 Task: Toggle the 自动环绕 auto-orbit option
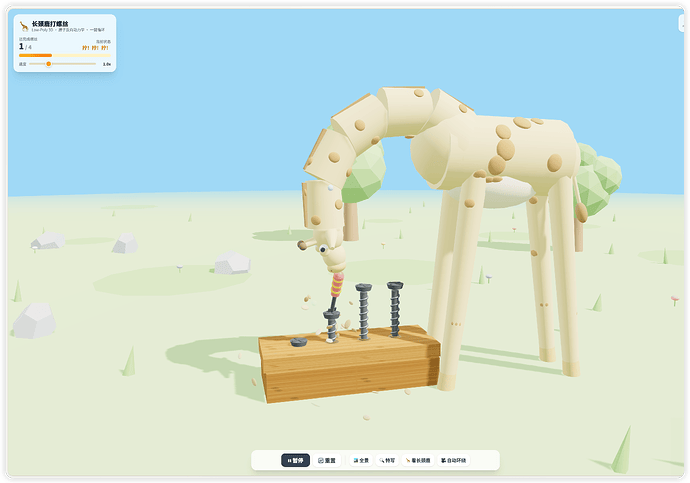(453, 461)
